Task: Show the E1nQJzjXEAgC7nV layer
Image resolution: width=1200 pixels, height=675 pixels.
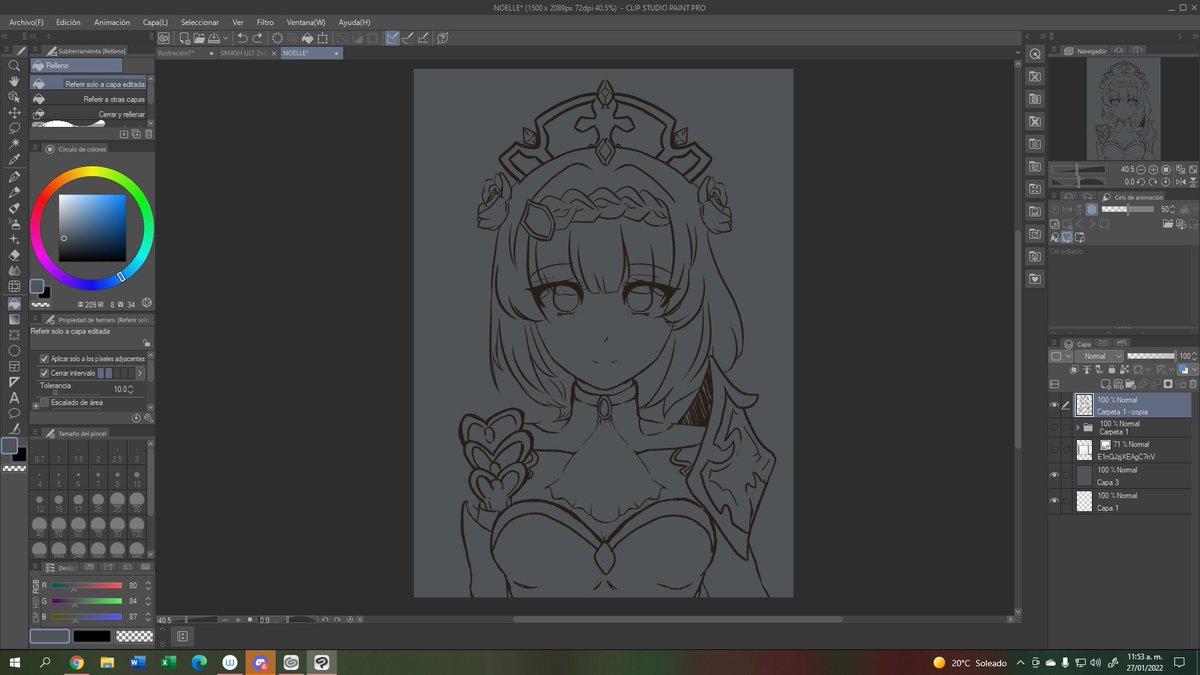Action: 1054,450
